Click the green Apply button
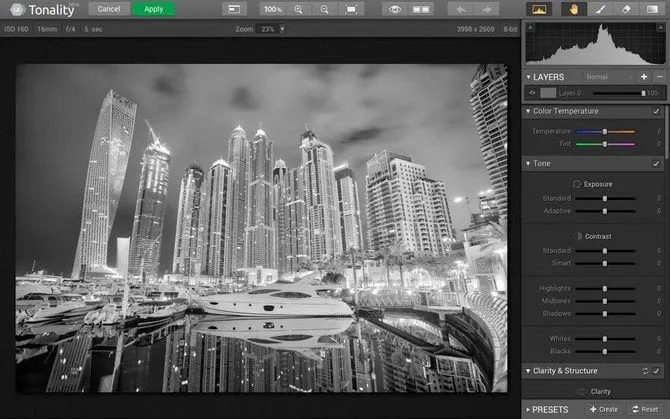The image size is (670, 419). pos(154,9)
